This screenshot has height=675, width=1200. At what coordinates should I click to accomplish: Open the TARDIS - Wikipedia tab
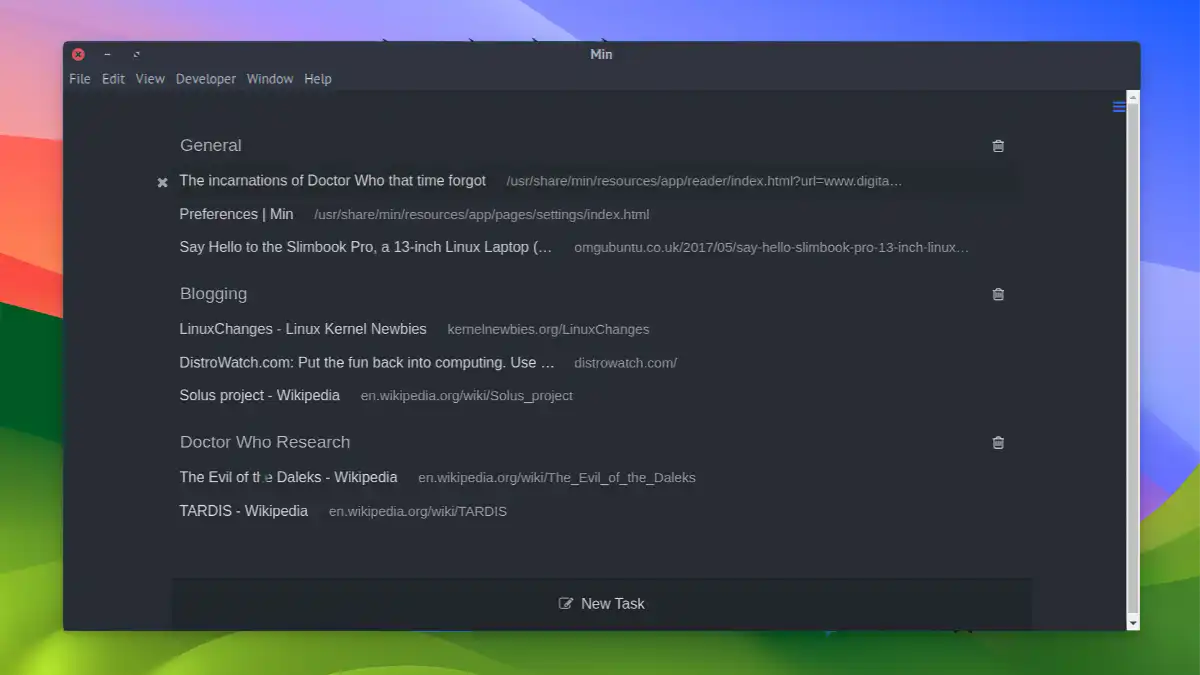[x=243, y=511]
